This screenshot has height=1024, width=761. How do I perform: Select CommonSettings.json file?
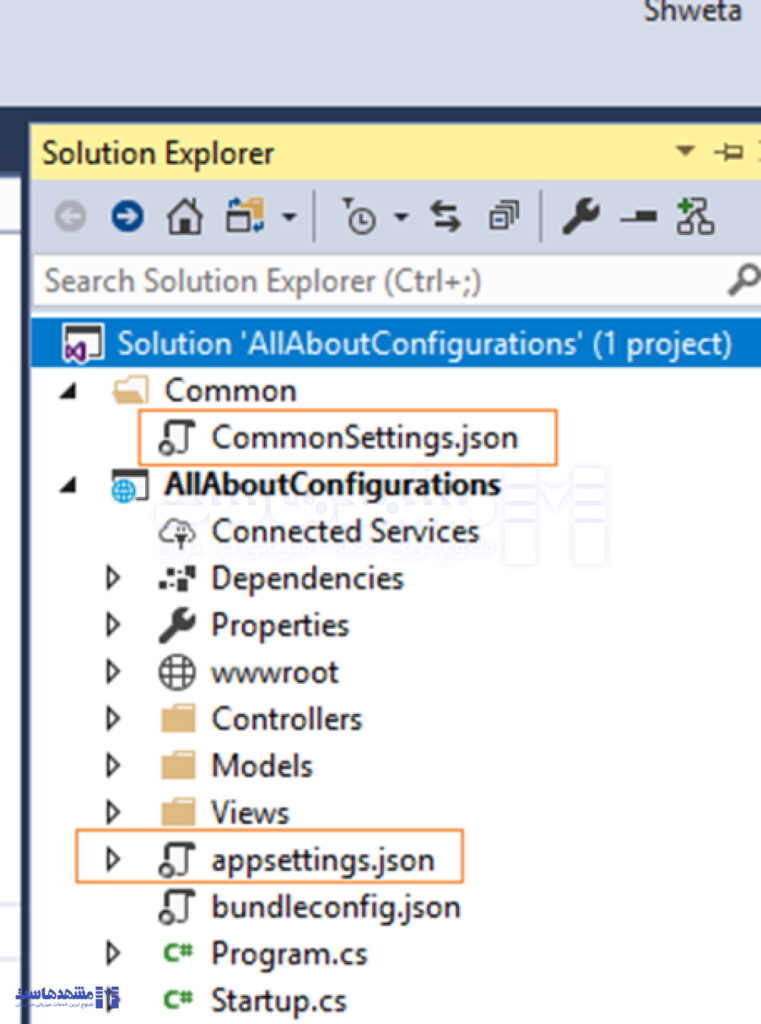364,437
